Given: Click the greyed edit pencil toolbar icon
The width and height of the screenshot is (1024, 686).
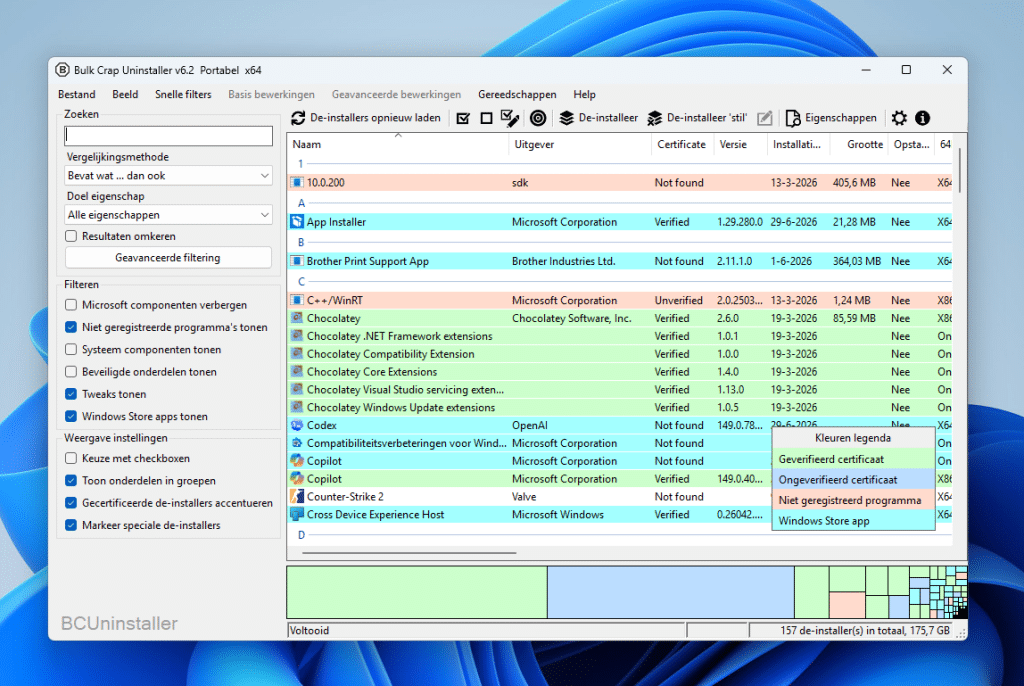Looking at the screenshot, I should (764, 118).
